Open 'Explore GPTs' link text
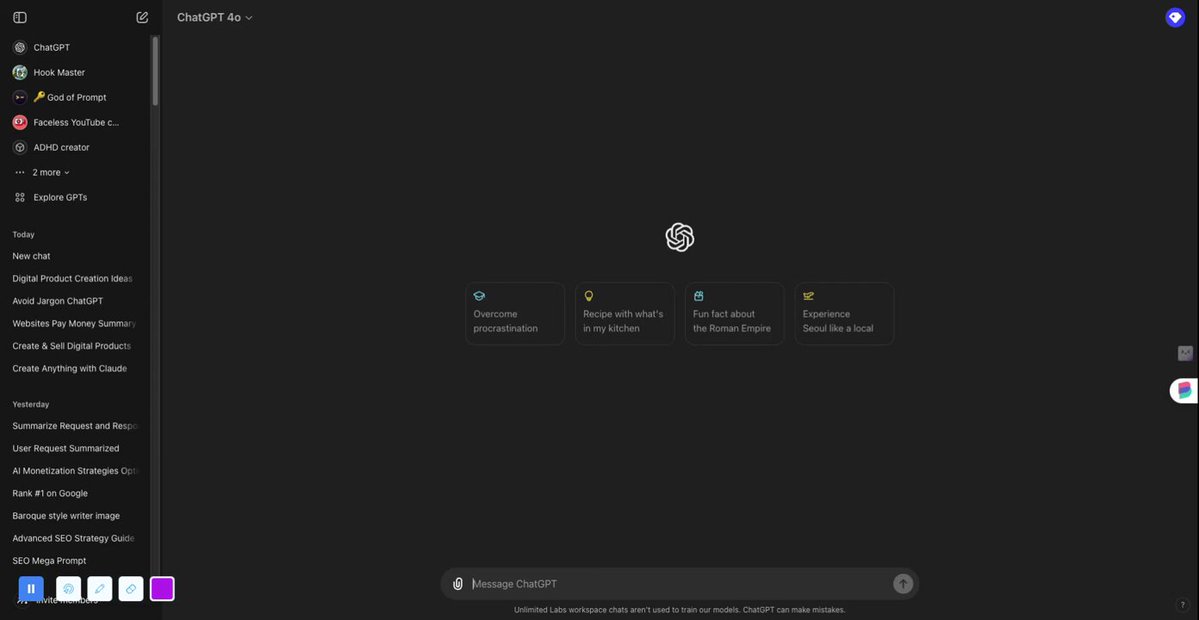Screen dimensions: 1199x620 click(60, 197)
